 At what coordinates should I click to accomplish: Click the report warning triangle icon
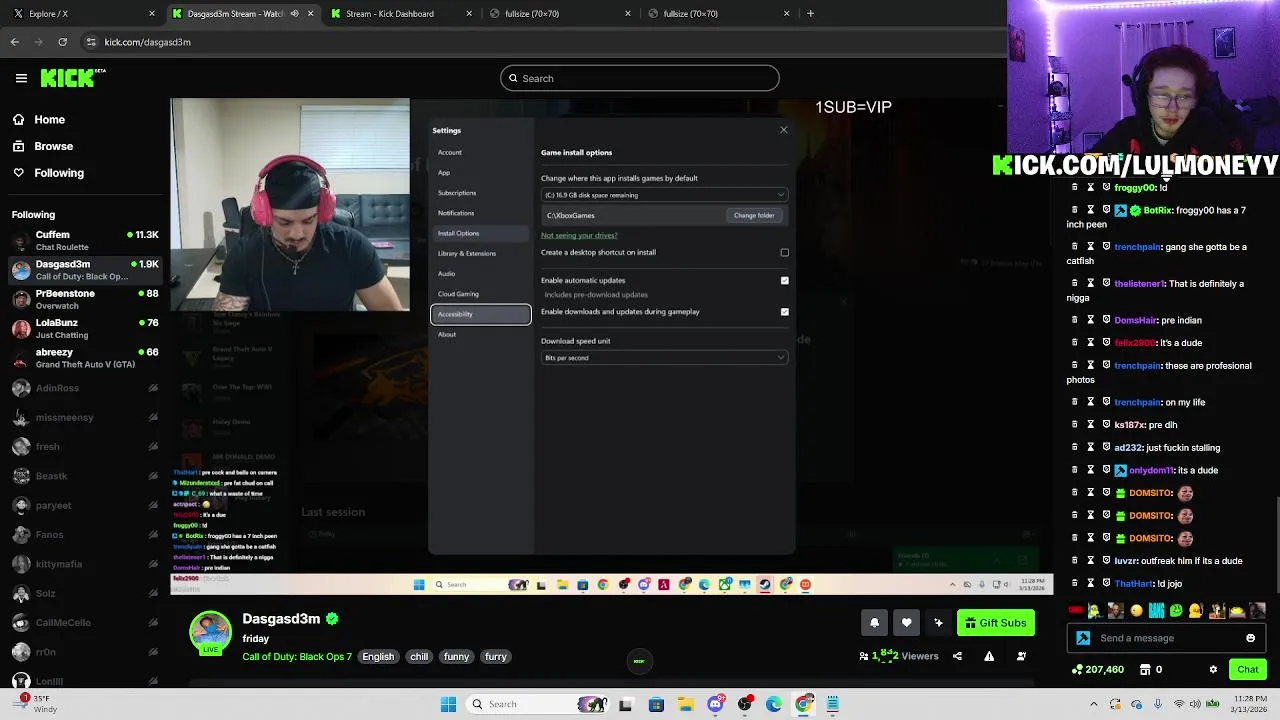click(x=989, y=656)
